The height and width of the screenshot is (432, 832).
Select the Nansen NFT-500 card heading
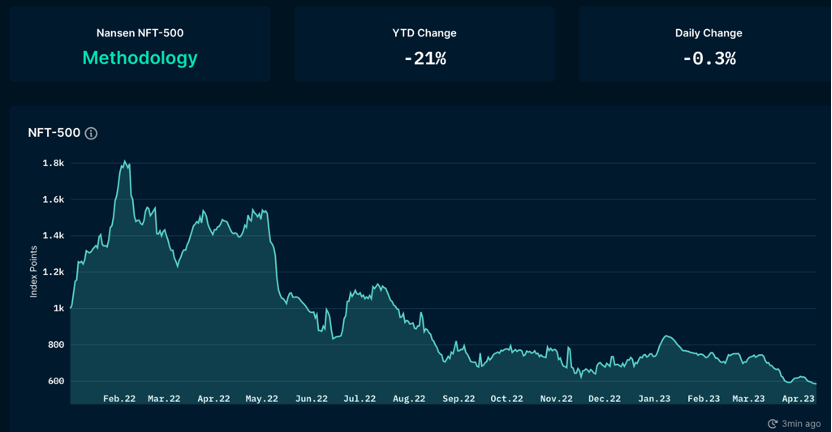[x=140, y=33]
